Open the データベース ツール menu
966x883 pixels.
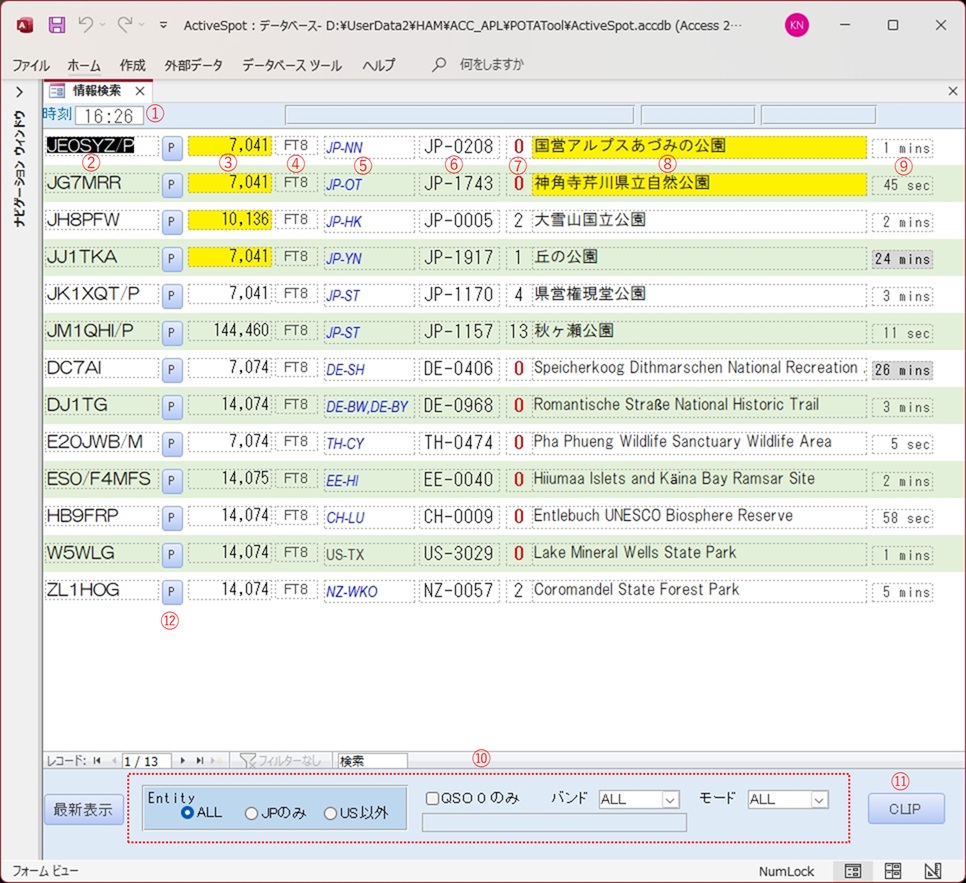click(291, 65)
